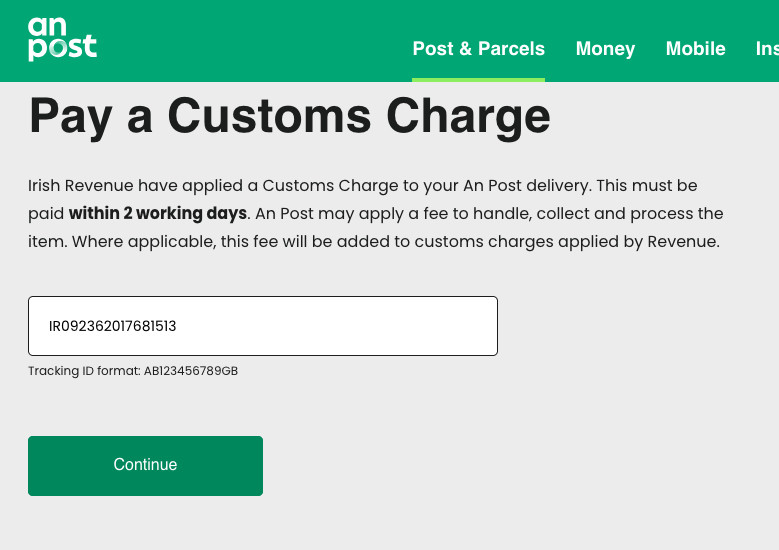
Task: Open the partially visible Insurance menu item
Action: coord(766,48)
